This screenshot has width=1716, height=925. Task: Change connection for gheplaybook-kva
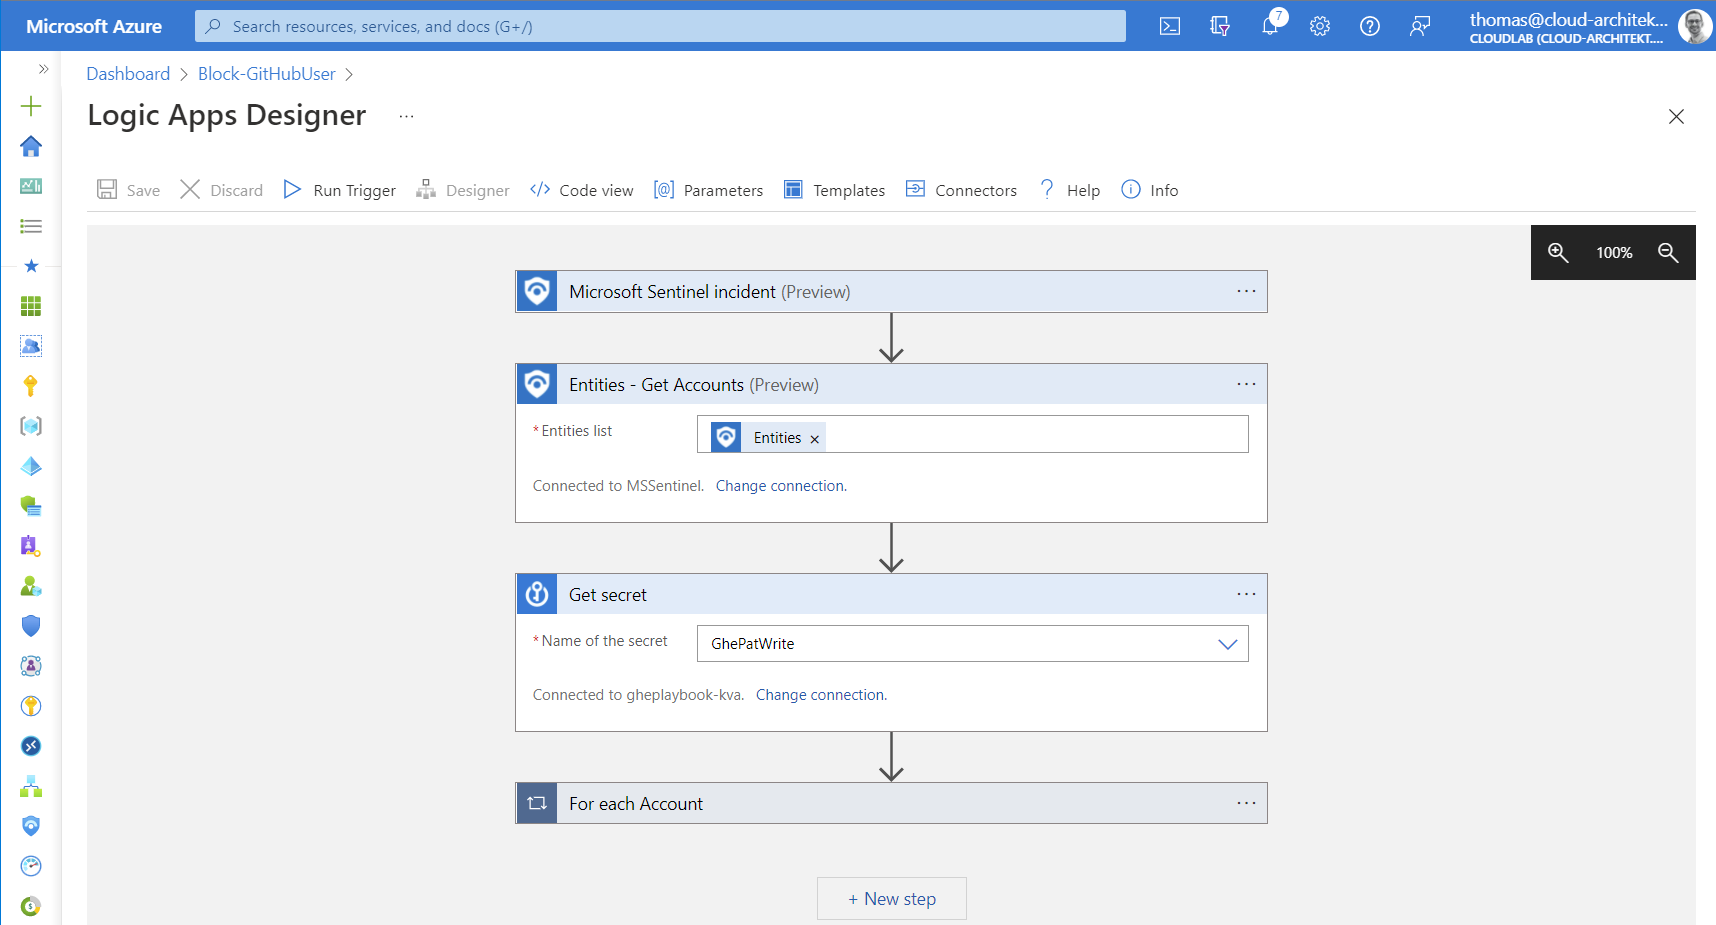tap(821, 695)
